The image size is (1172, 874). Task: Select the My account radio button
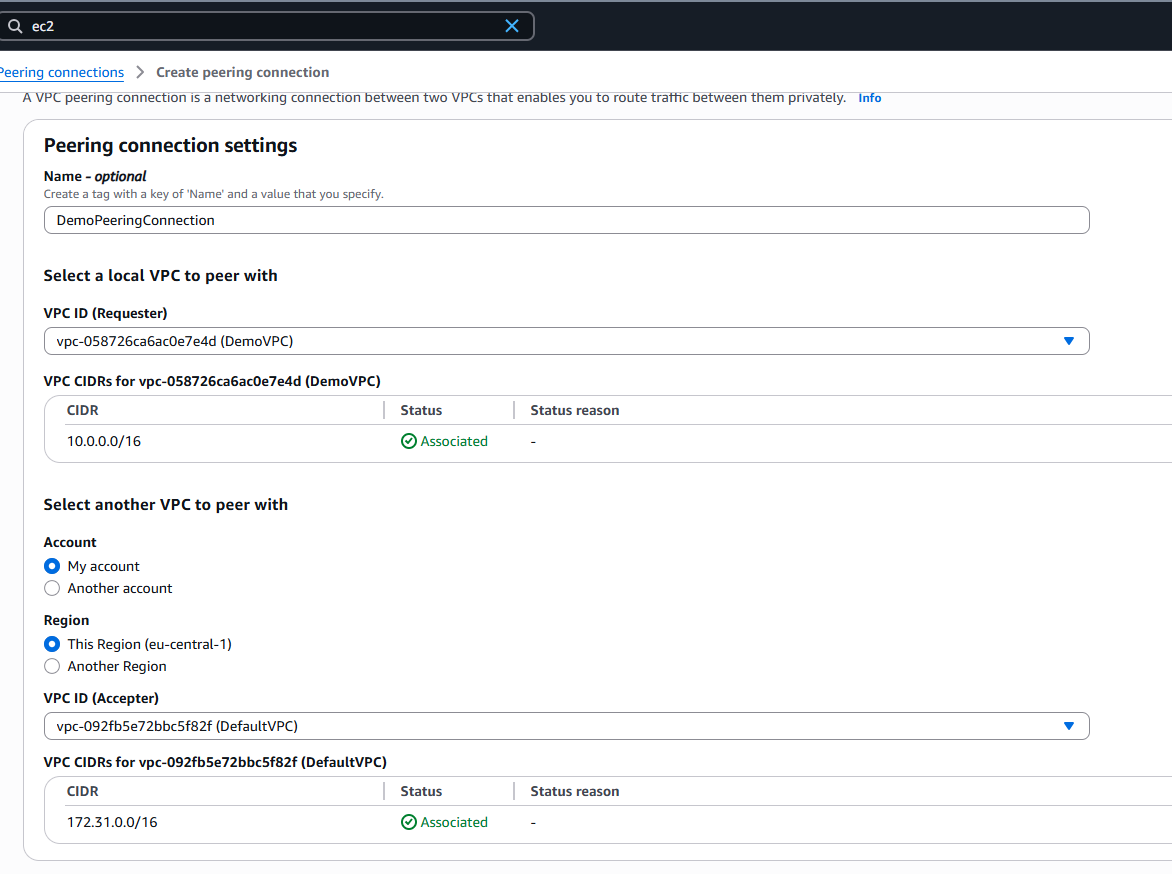(52, 566)
